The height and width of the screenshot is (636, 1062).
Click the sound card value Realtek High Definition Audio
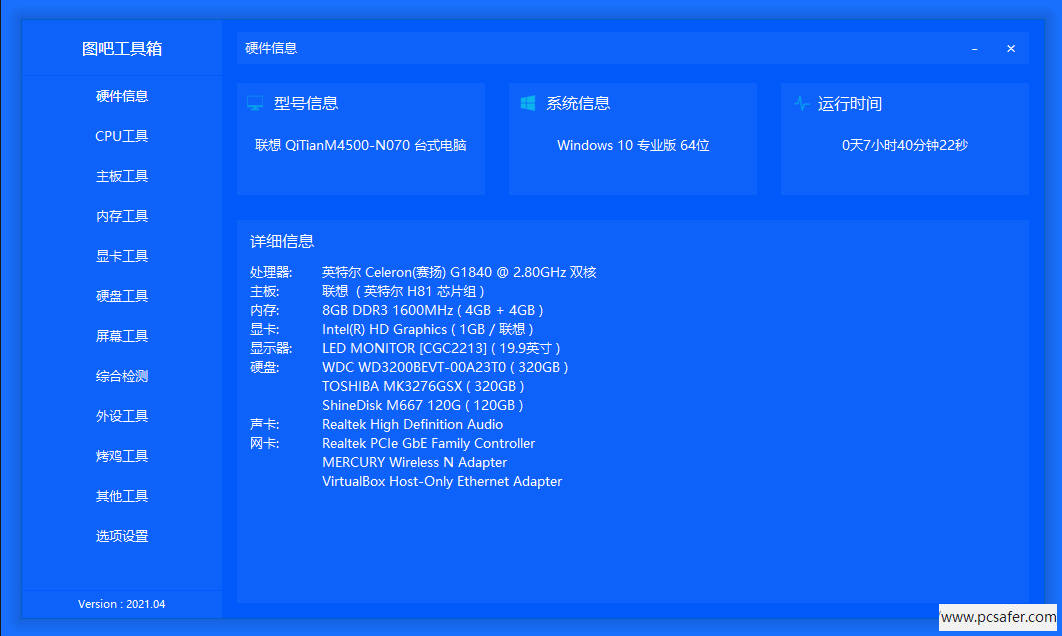[x=412, y=424]
